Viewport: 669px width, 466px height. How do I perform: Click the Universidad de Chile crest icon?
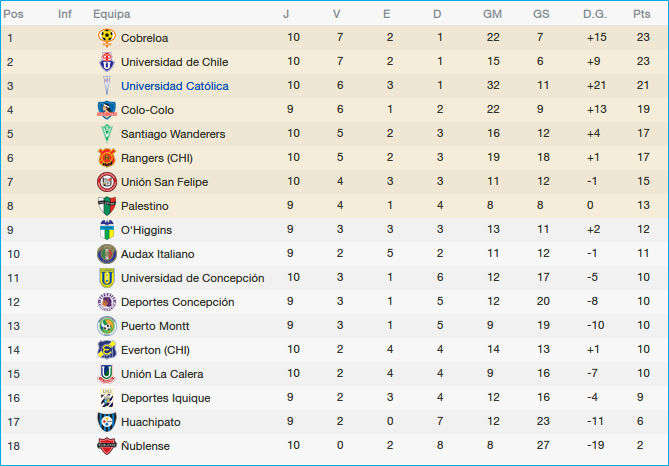pyautogui.click(x=106, y=62)
